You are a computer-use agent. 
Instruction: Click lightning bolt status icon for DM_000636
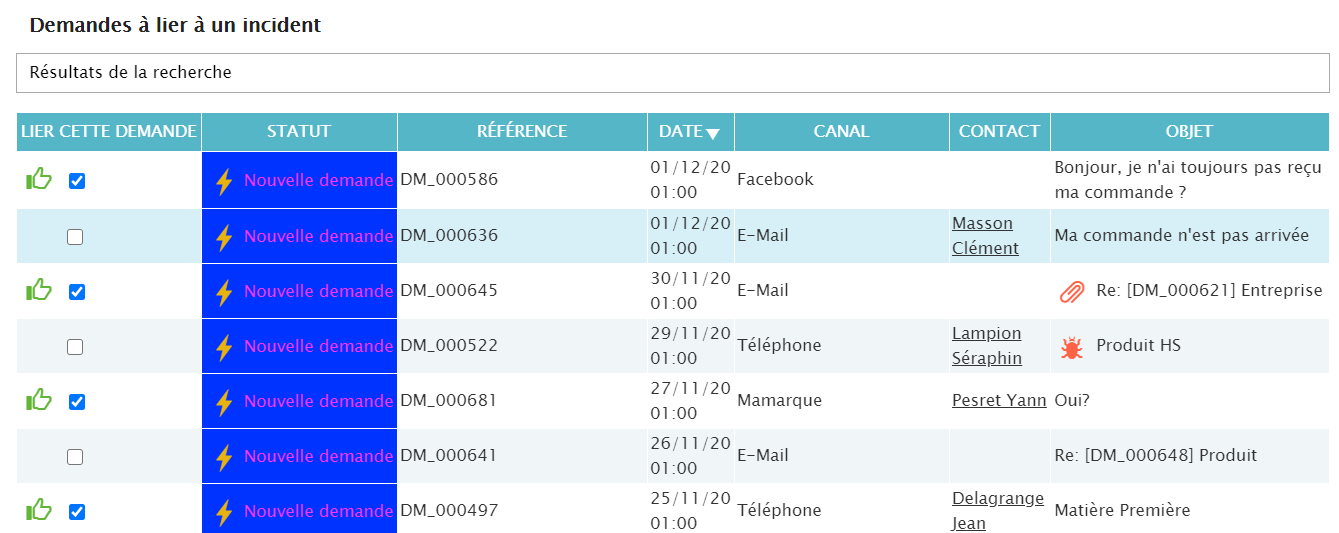(224, 237)
